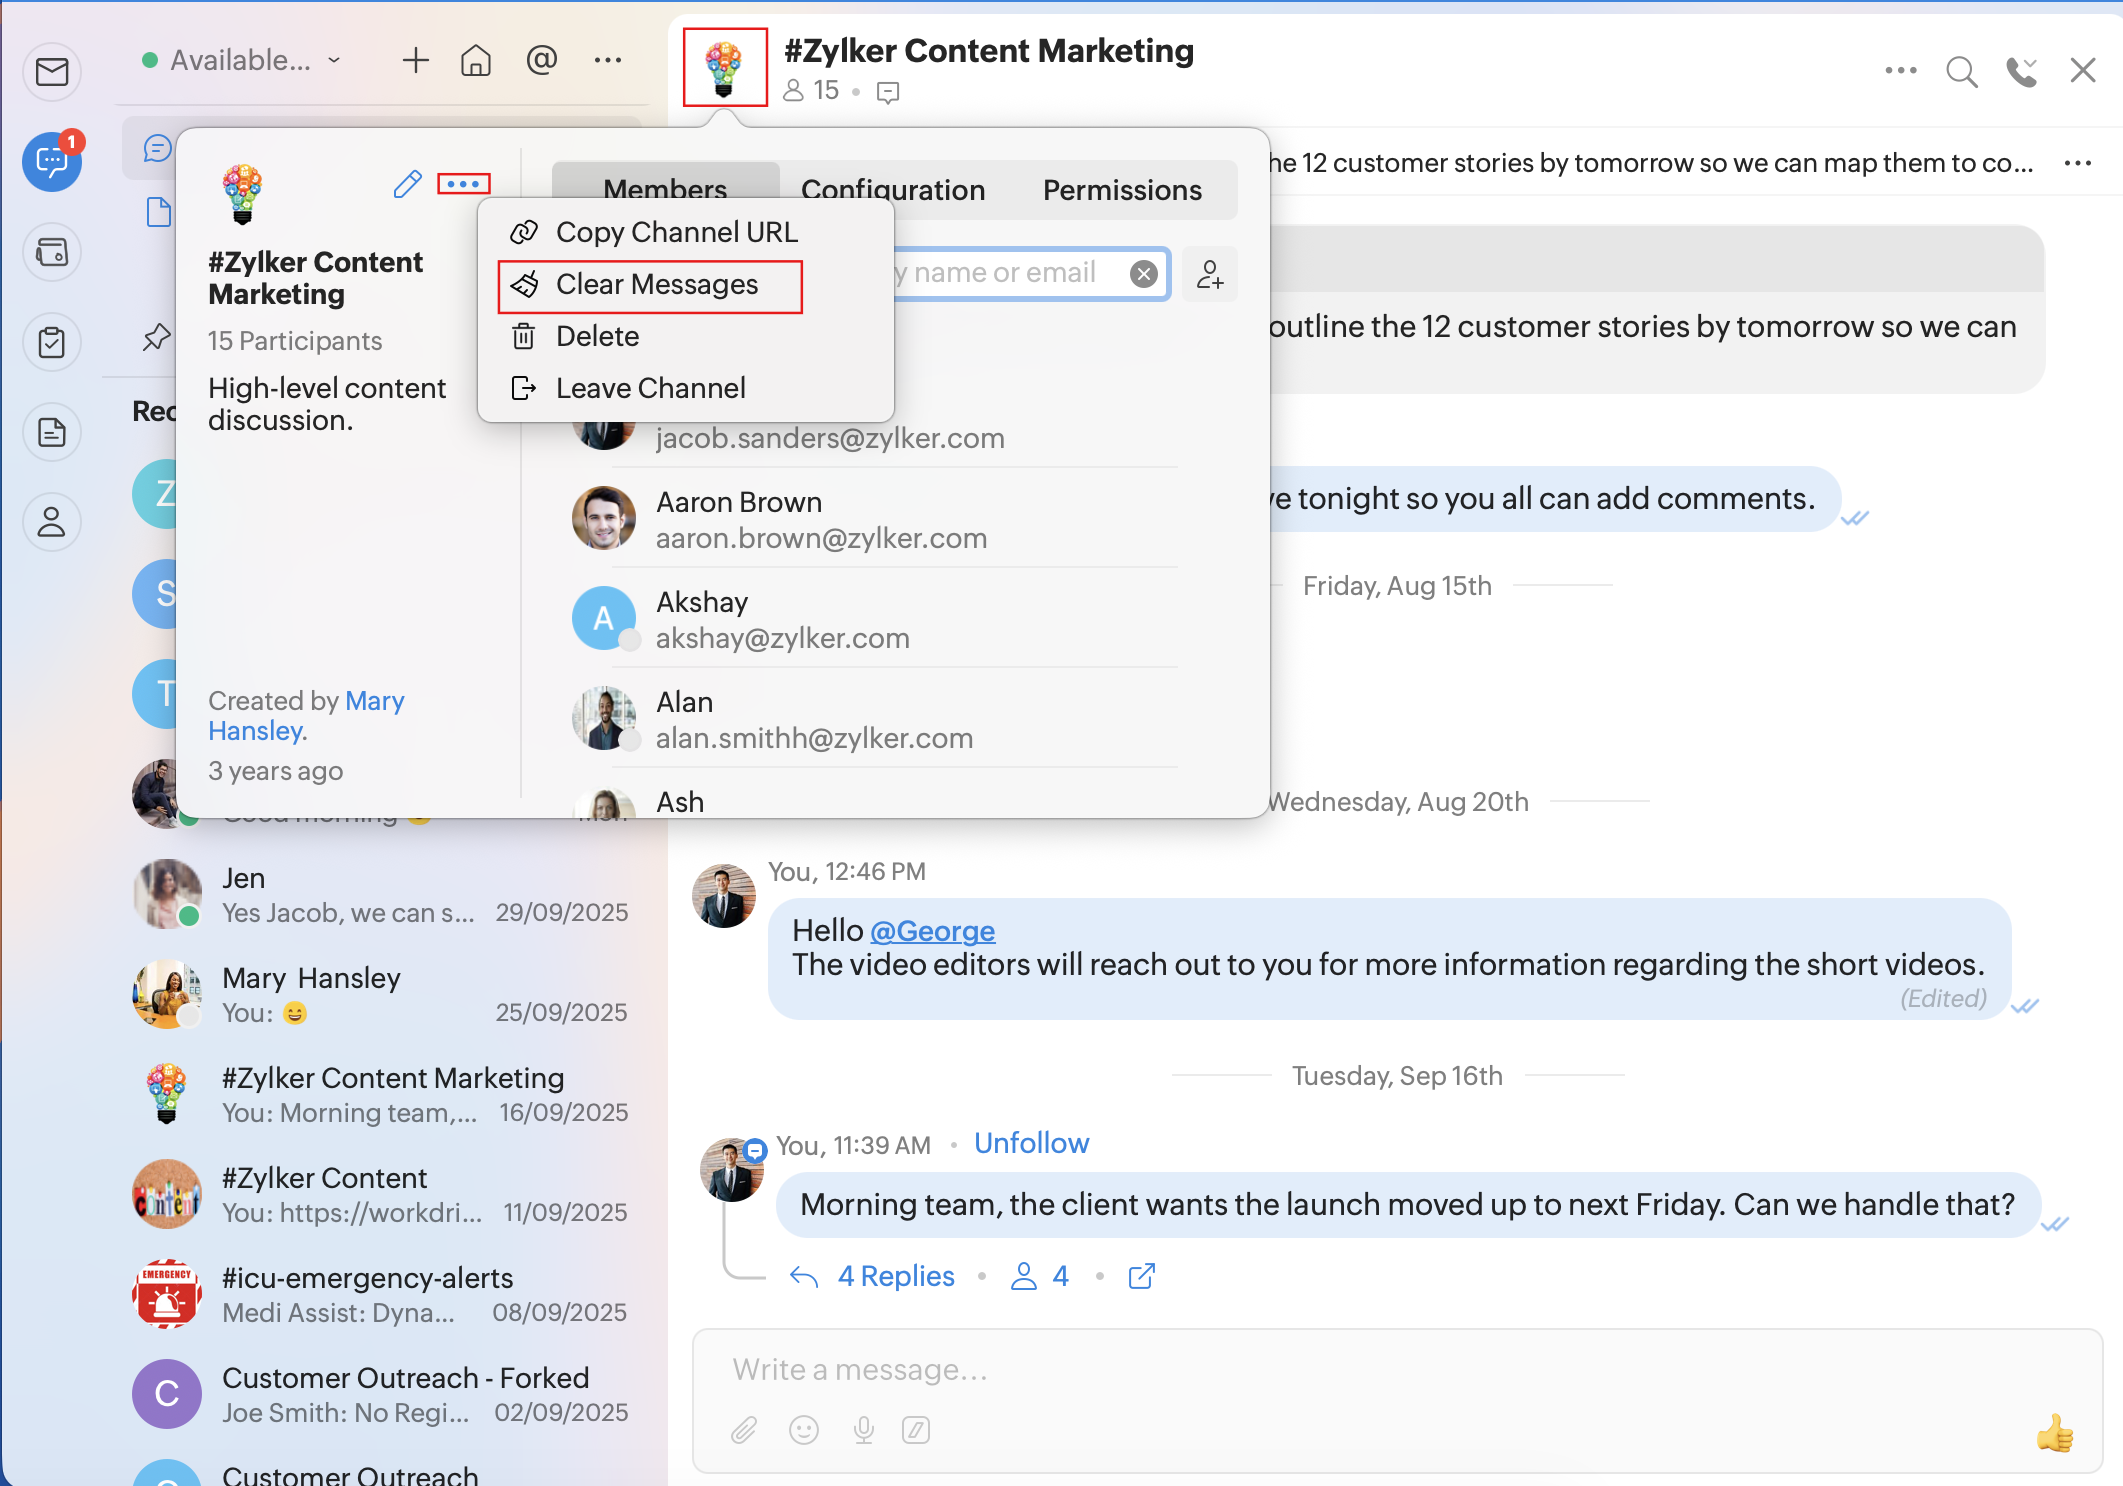Clear the member search field
Viewport: 2123px width, 1486px height.
pos(1144,274)
